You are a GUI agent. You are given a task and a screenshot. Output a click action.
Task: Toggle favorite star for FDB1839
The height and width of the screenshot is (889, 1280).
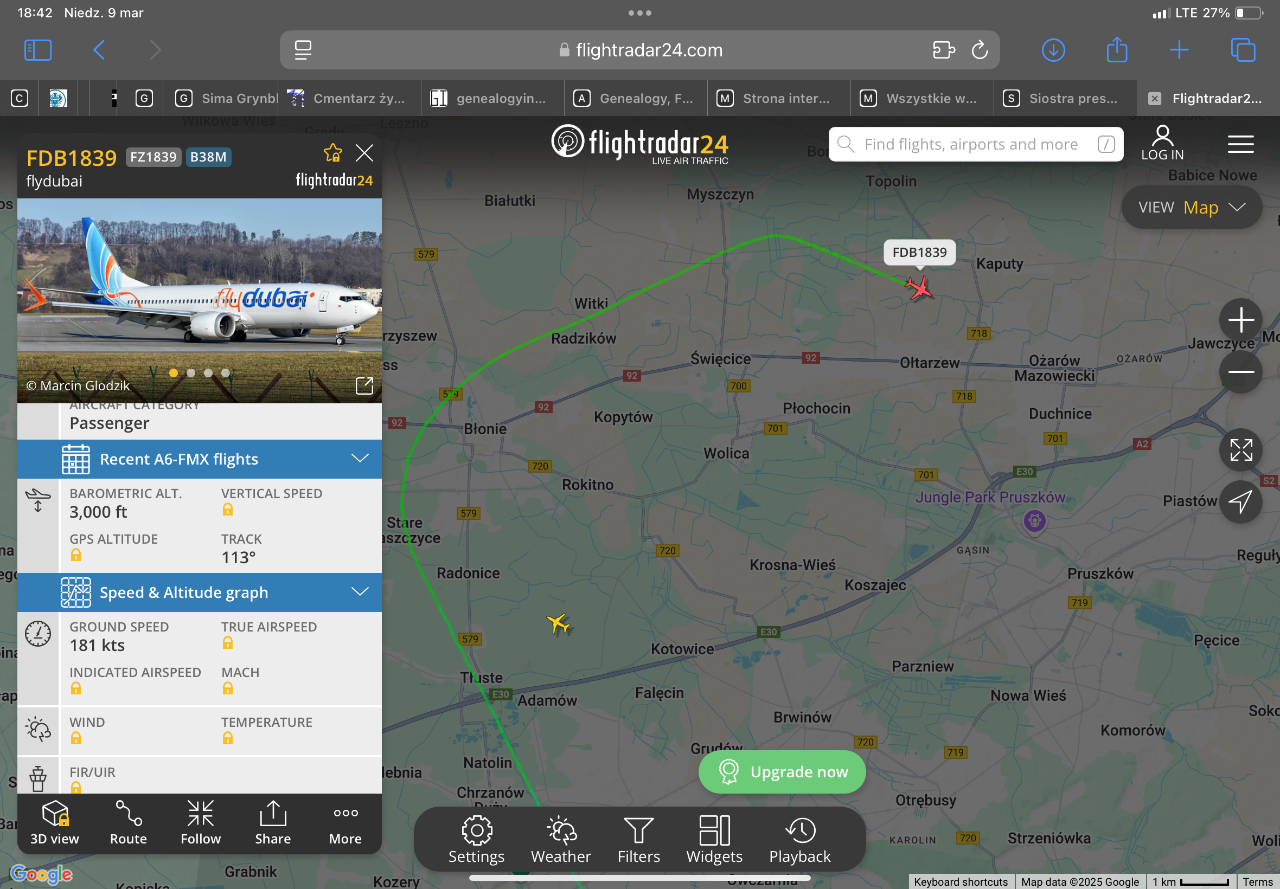pyautogui.click(x=333, y=153)
